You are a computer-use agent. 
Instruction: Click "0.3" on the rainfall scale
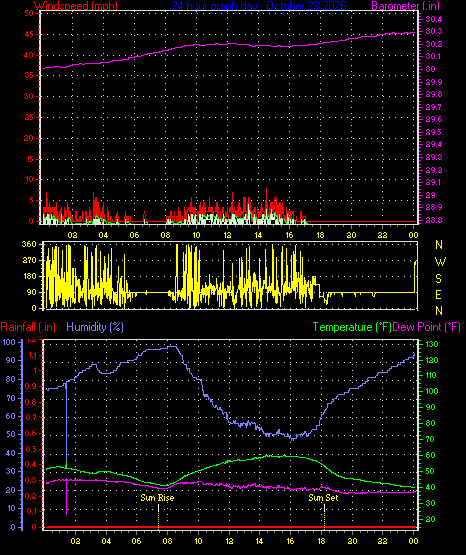click(31, 480)
